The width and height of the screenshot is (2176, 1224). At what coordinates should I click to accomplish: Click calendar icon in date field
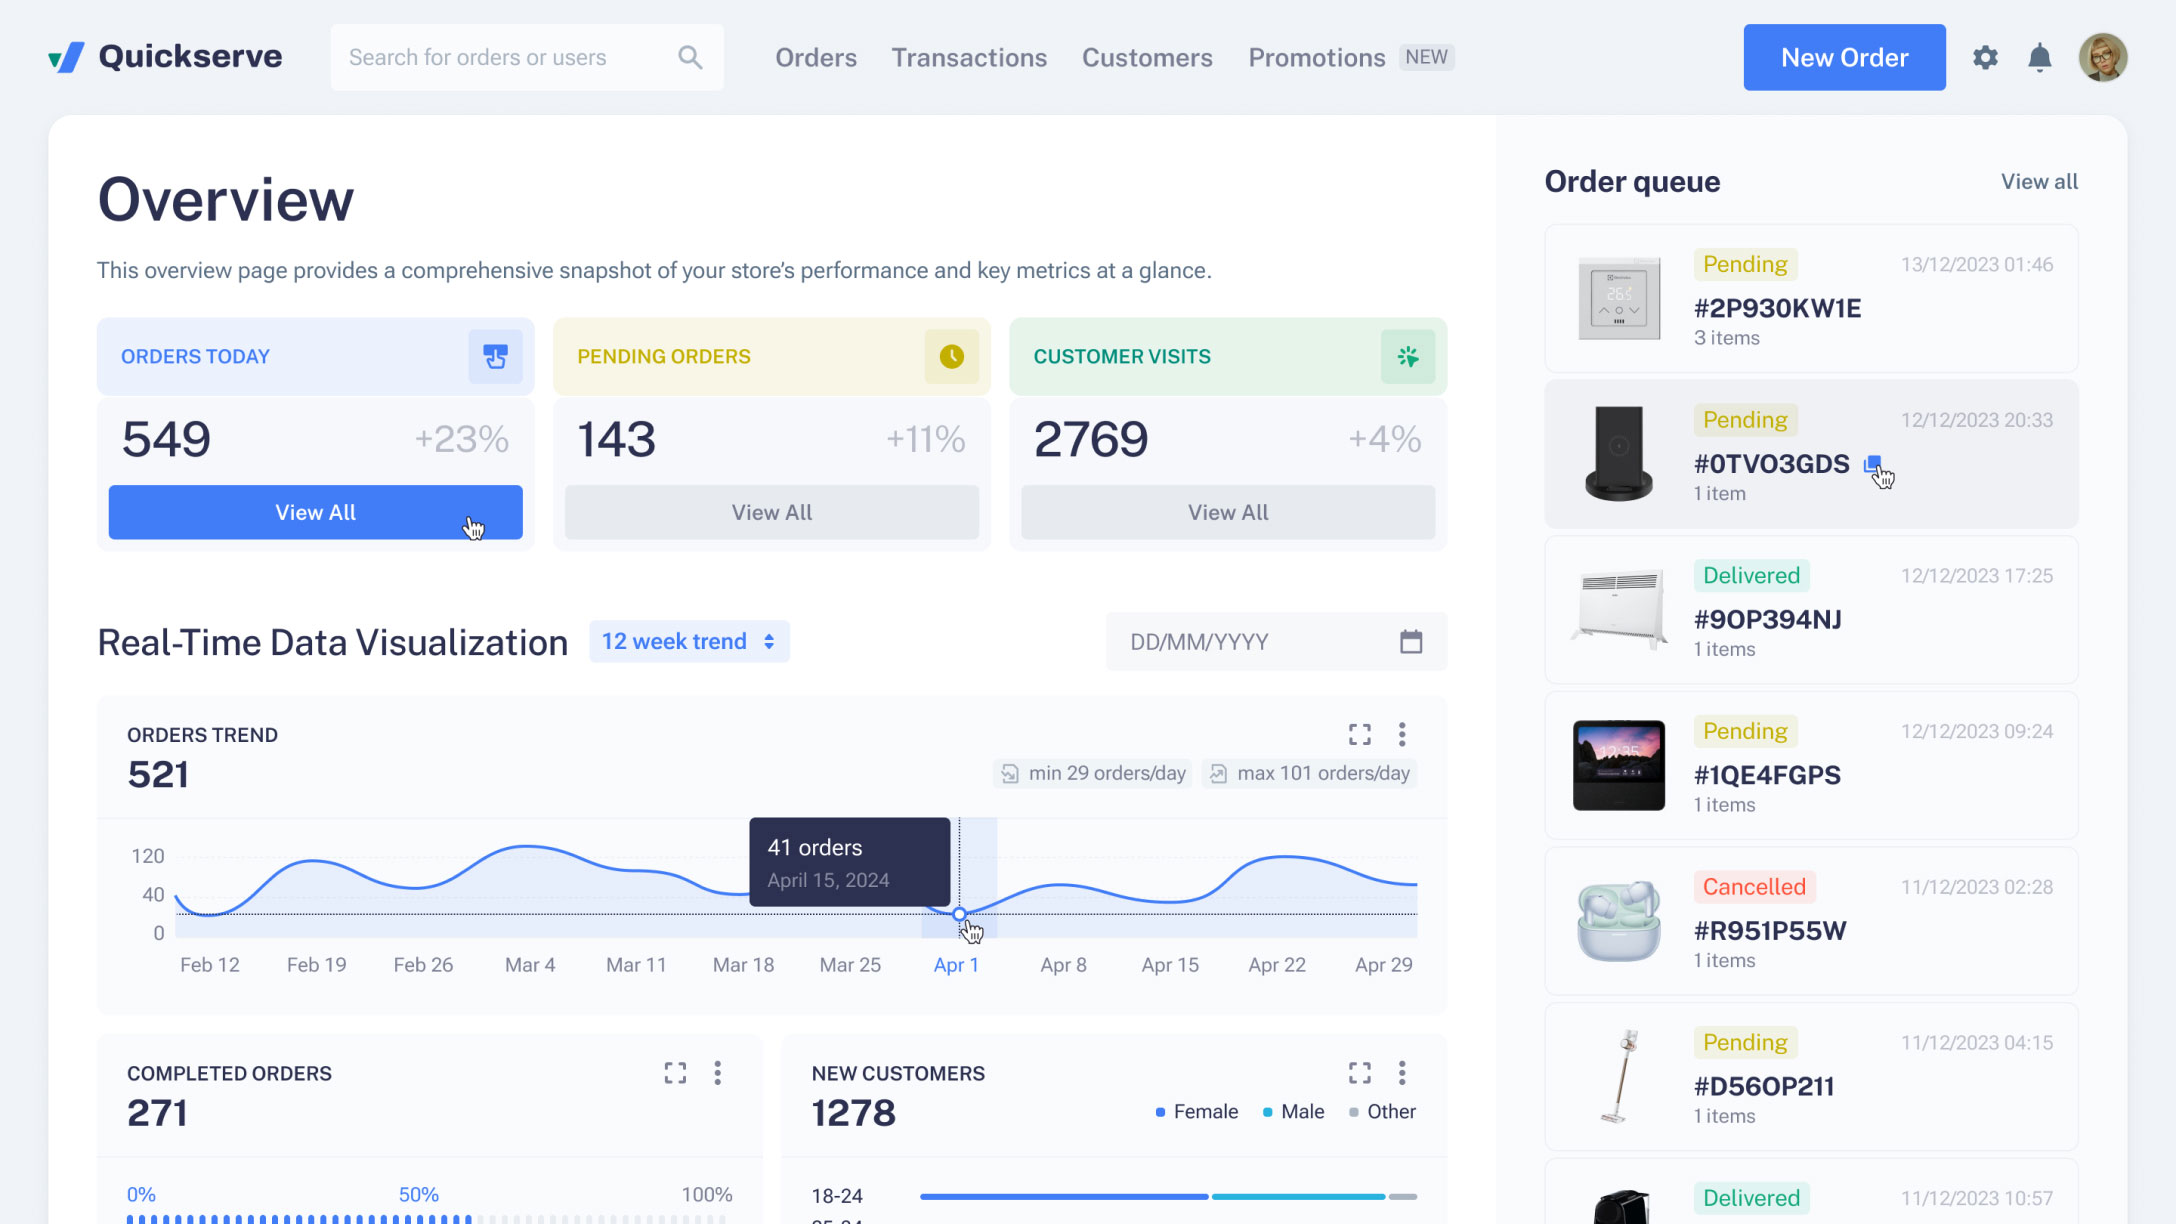(1410, 642)
